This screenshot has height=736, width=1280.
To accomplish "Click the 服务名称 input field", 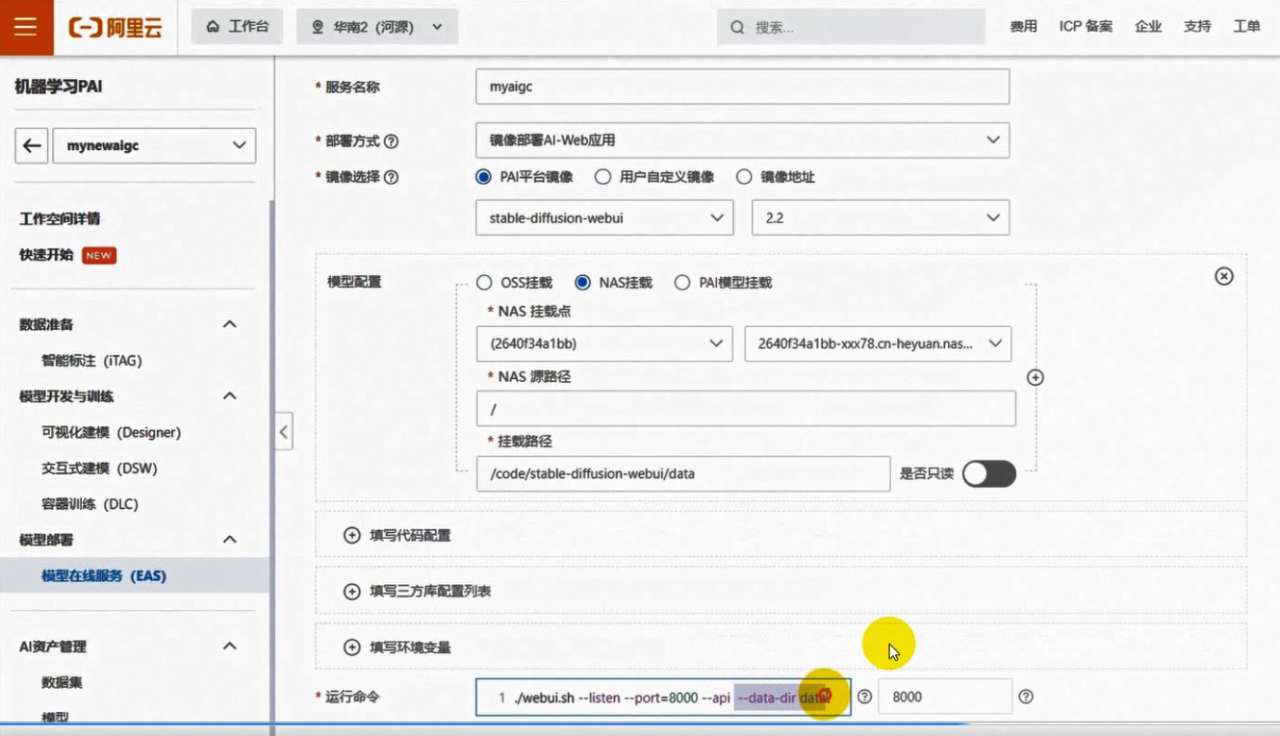I will [x=742, y=87].
